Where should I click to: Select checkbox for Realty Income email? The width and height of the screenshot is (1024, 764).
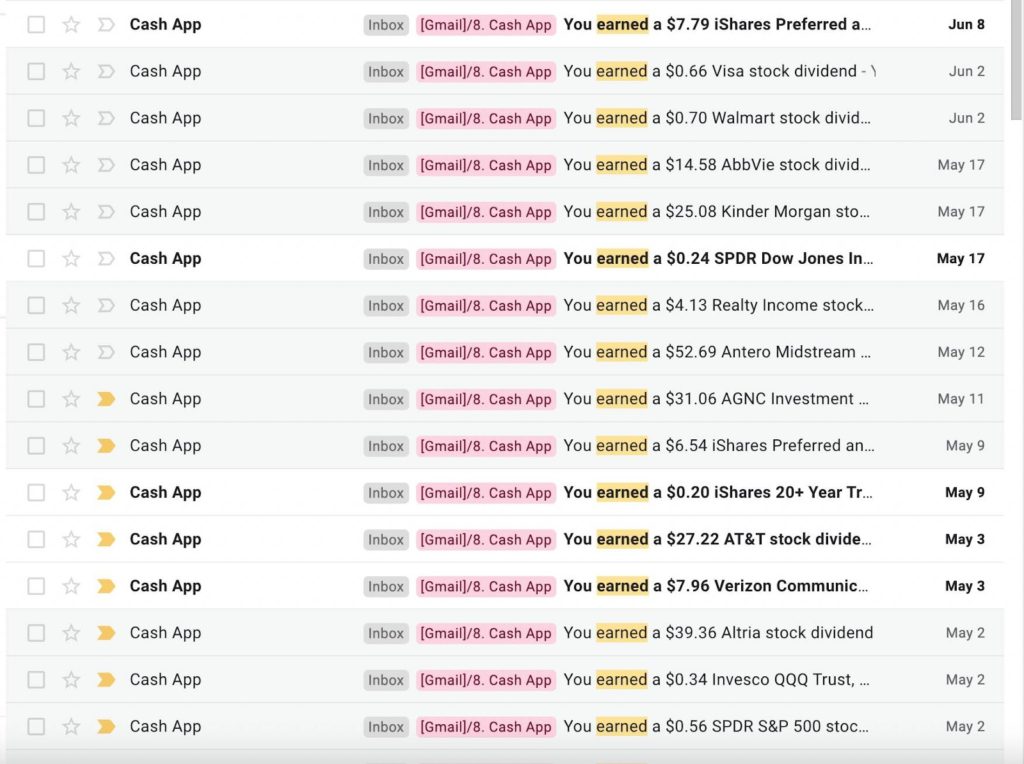pos(36,305)
